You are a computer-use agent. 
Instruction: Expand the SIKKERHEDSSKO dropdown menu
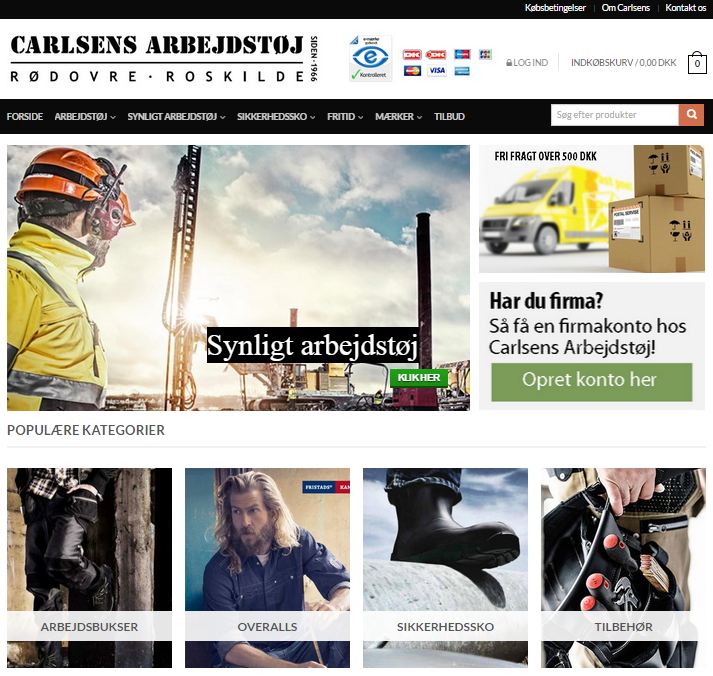point(276,116)
